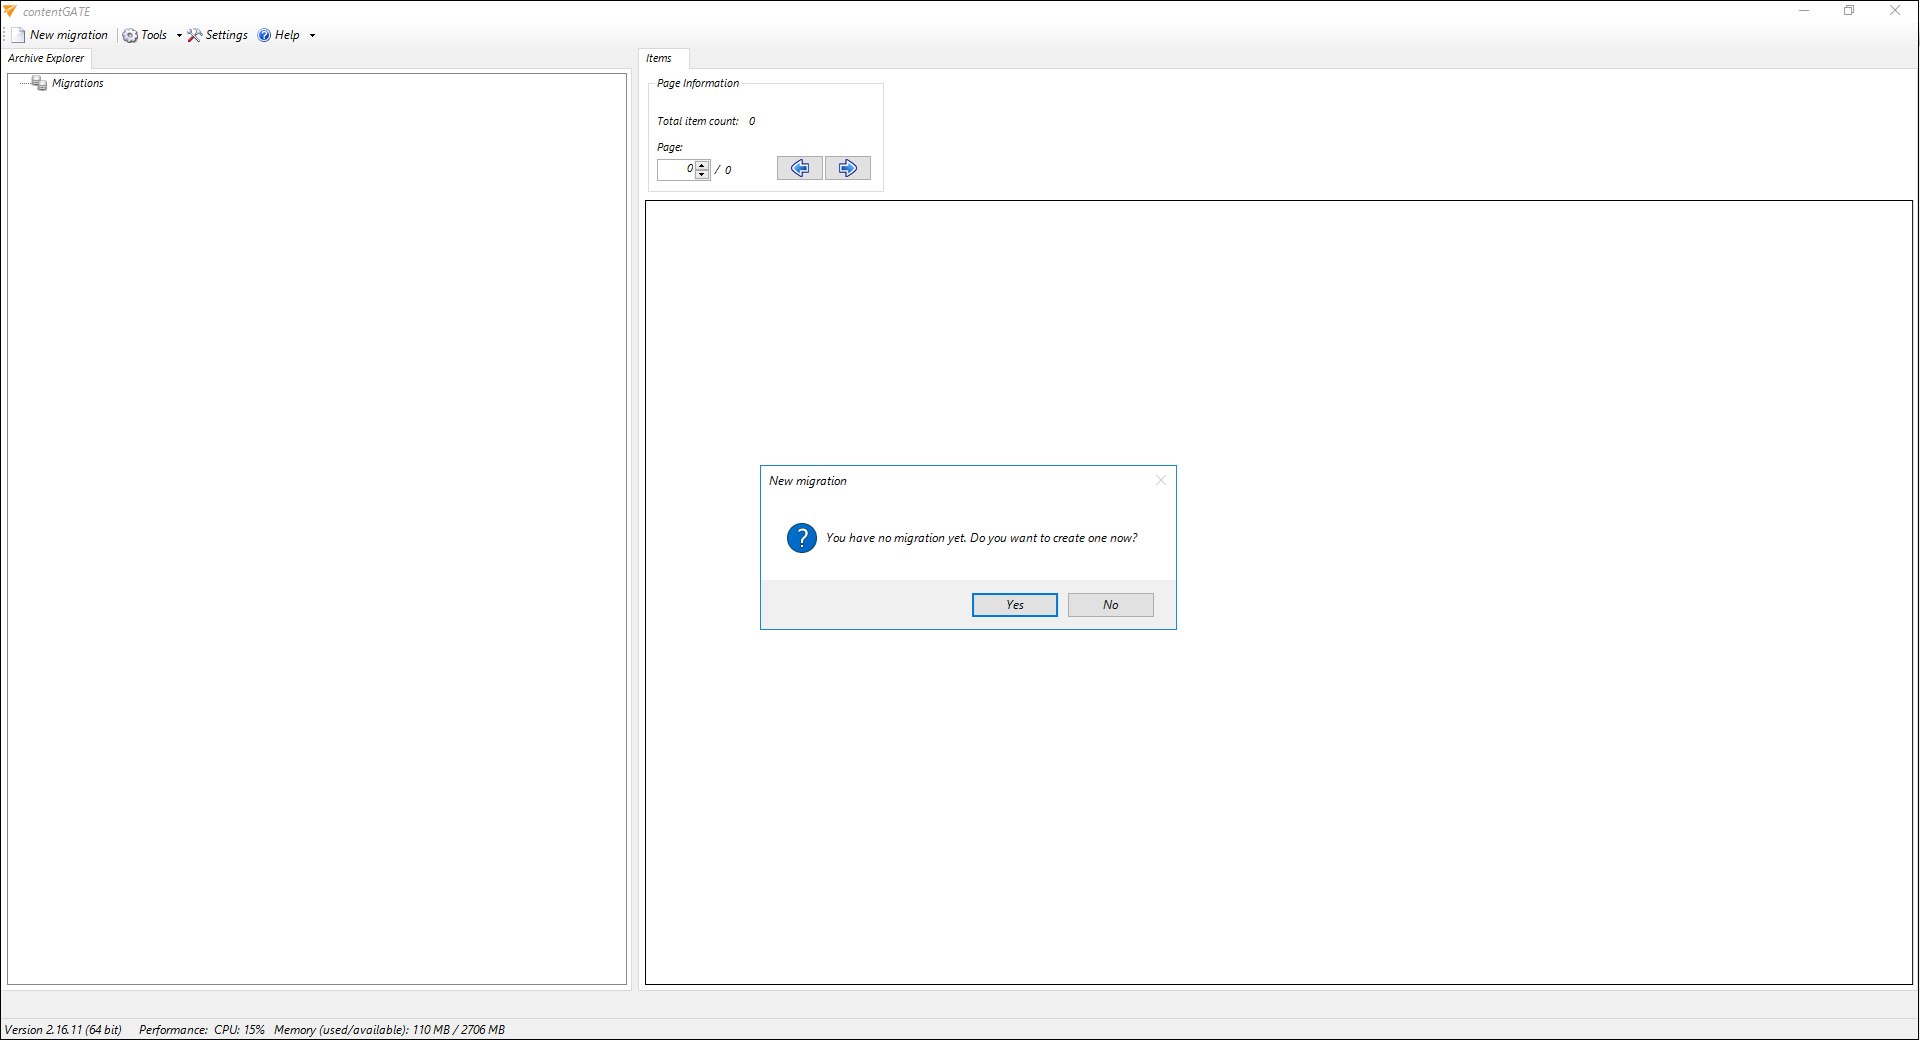Confirm creating a migration with Yes

pyautogui.click(x=1014, y=605)
